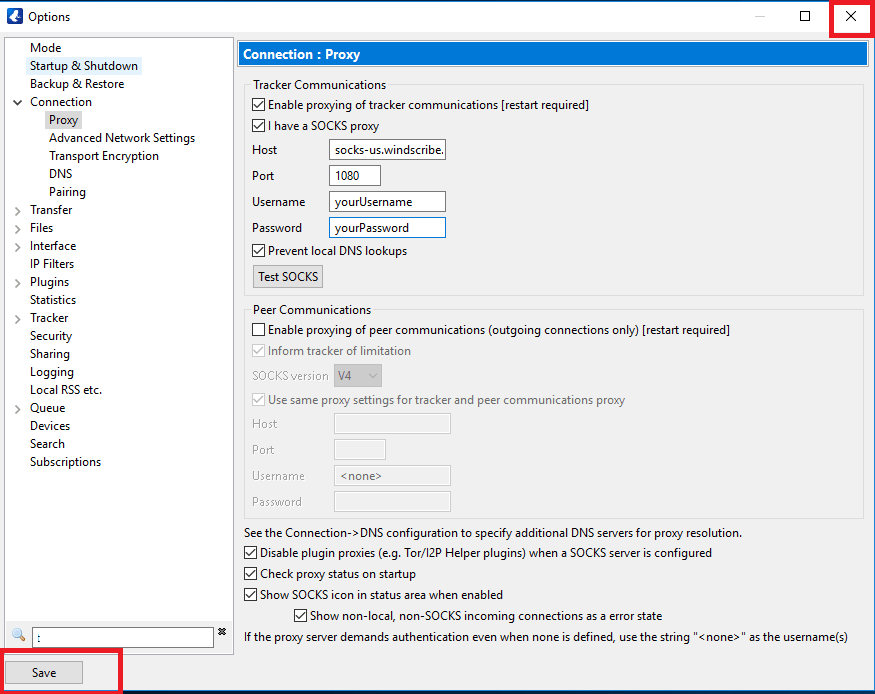Expand the Queue tree node
Image resolution: width=875 pixels, height=694 pixels.
18,409
